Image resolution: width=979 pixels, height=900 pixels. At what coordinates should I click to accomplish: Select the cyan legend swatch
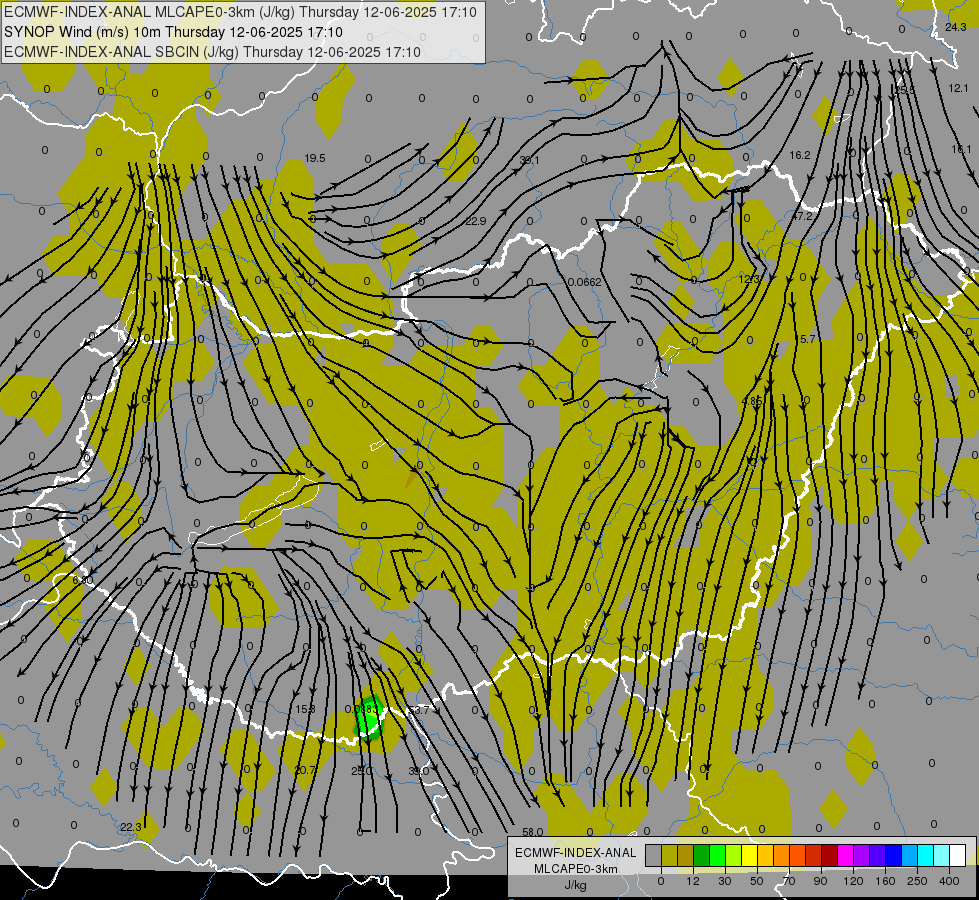(925, 855)
